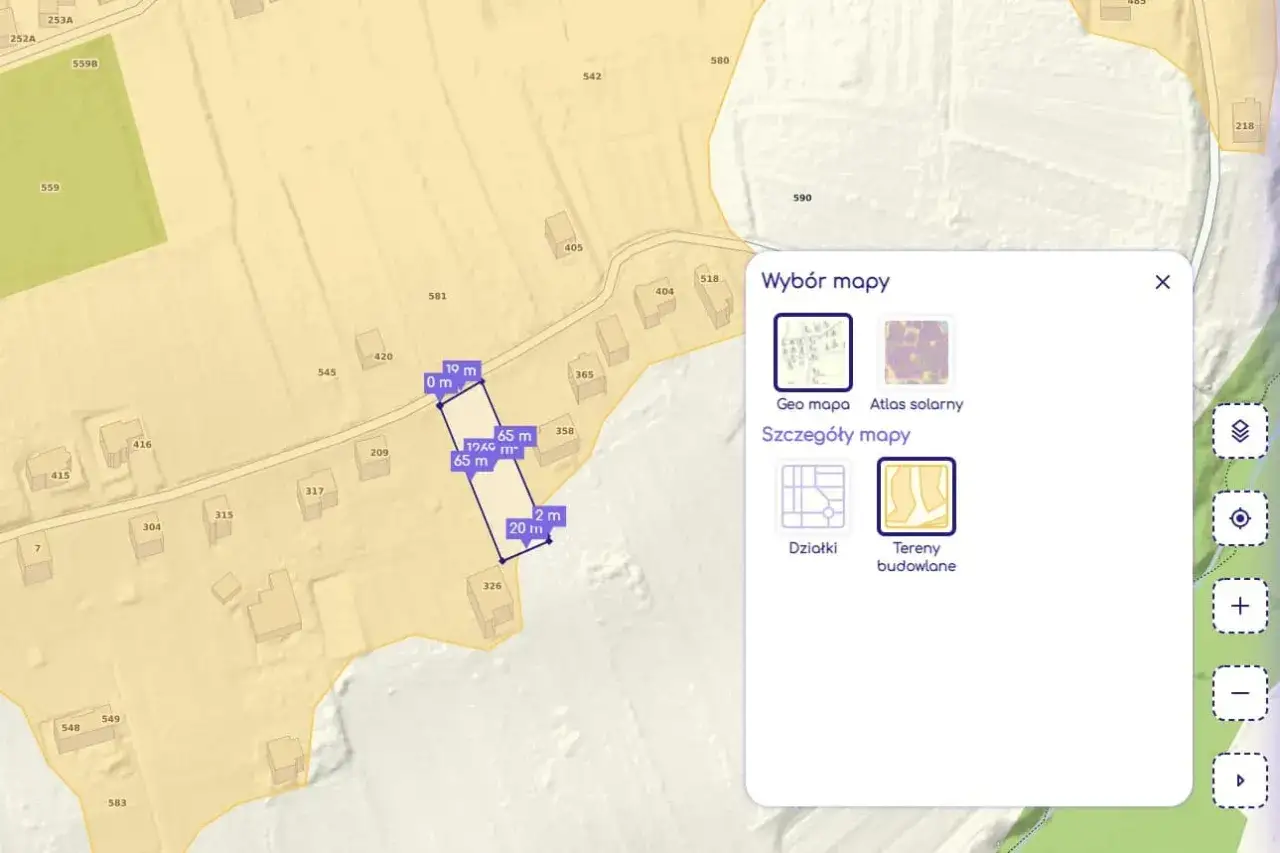Click the 20 m distance marker
This screenshot has height=853, width=1280.
[522, 527]
